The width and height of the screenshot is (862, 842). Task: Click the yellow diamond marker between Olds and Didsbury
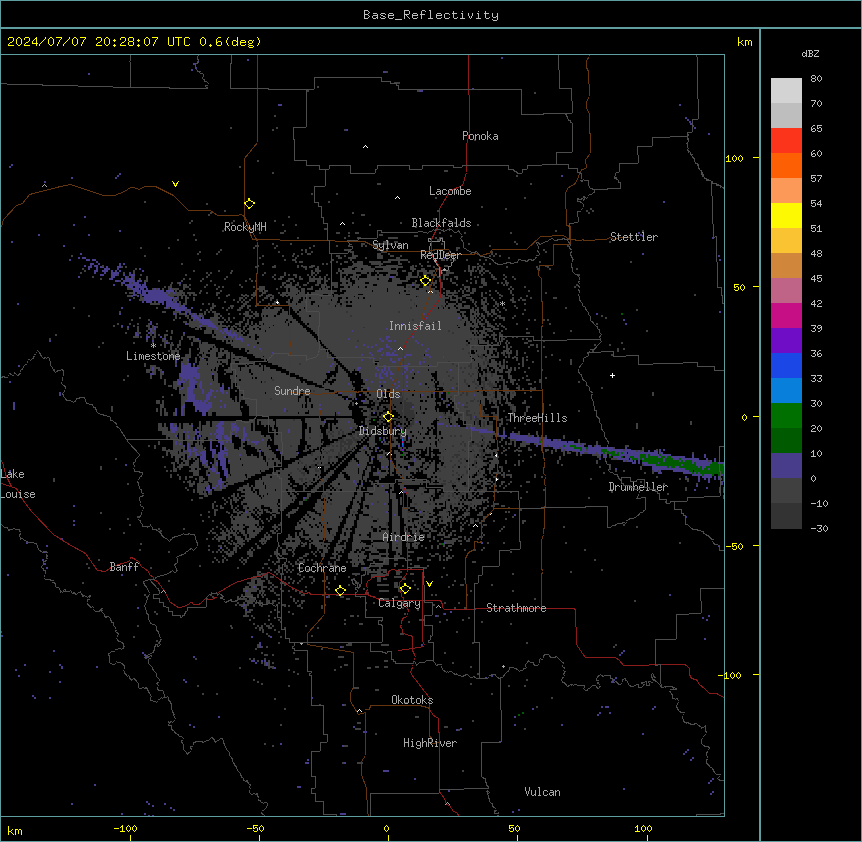point(388,417)
